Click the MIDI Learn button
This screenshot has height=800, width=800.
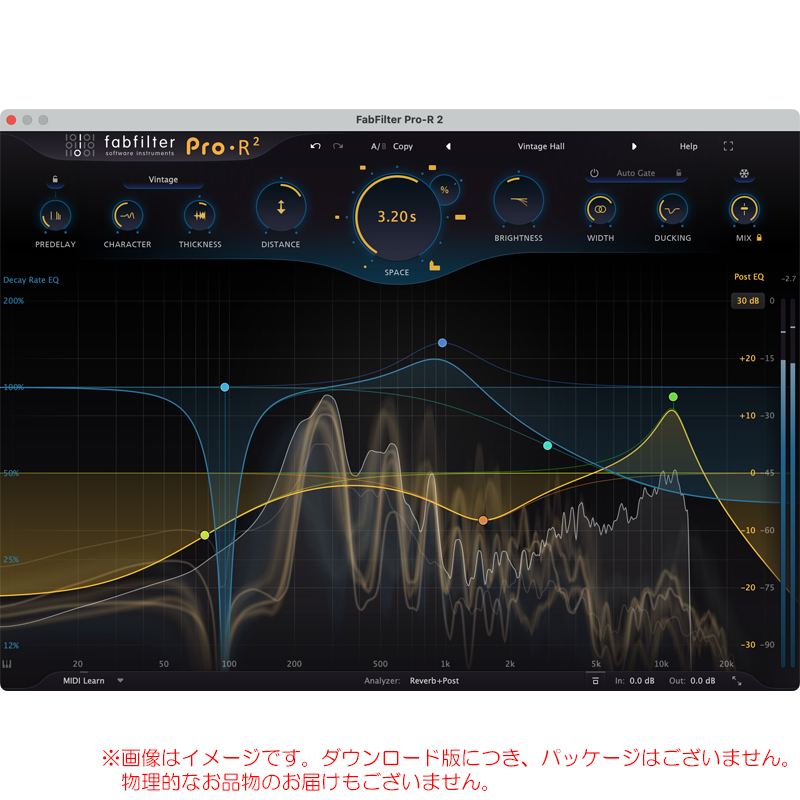(84, 681)
